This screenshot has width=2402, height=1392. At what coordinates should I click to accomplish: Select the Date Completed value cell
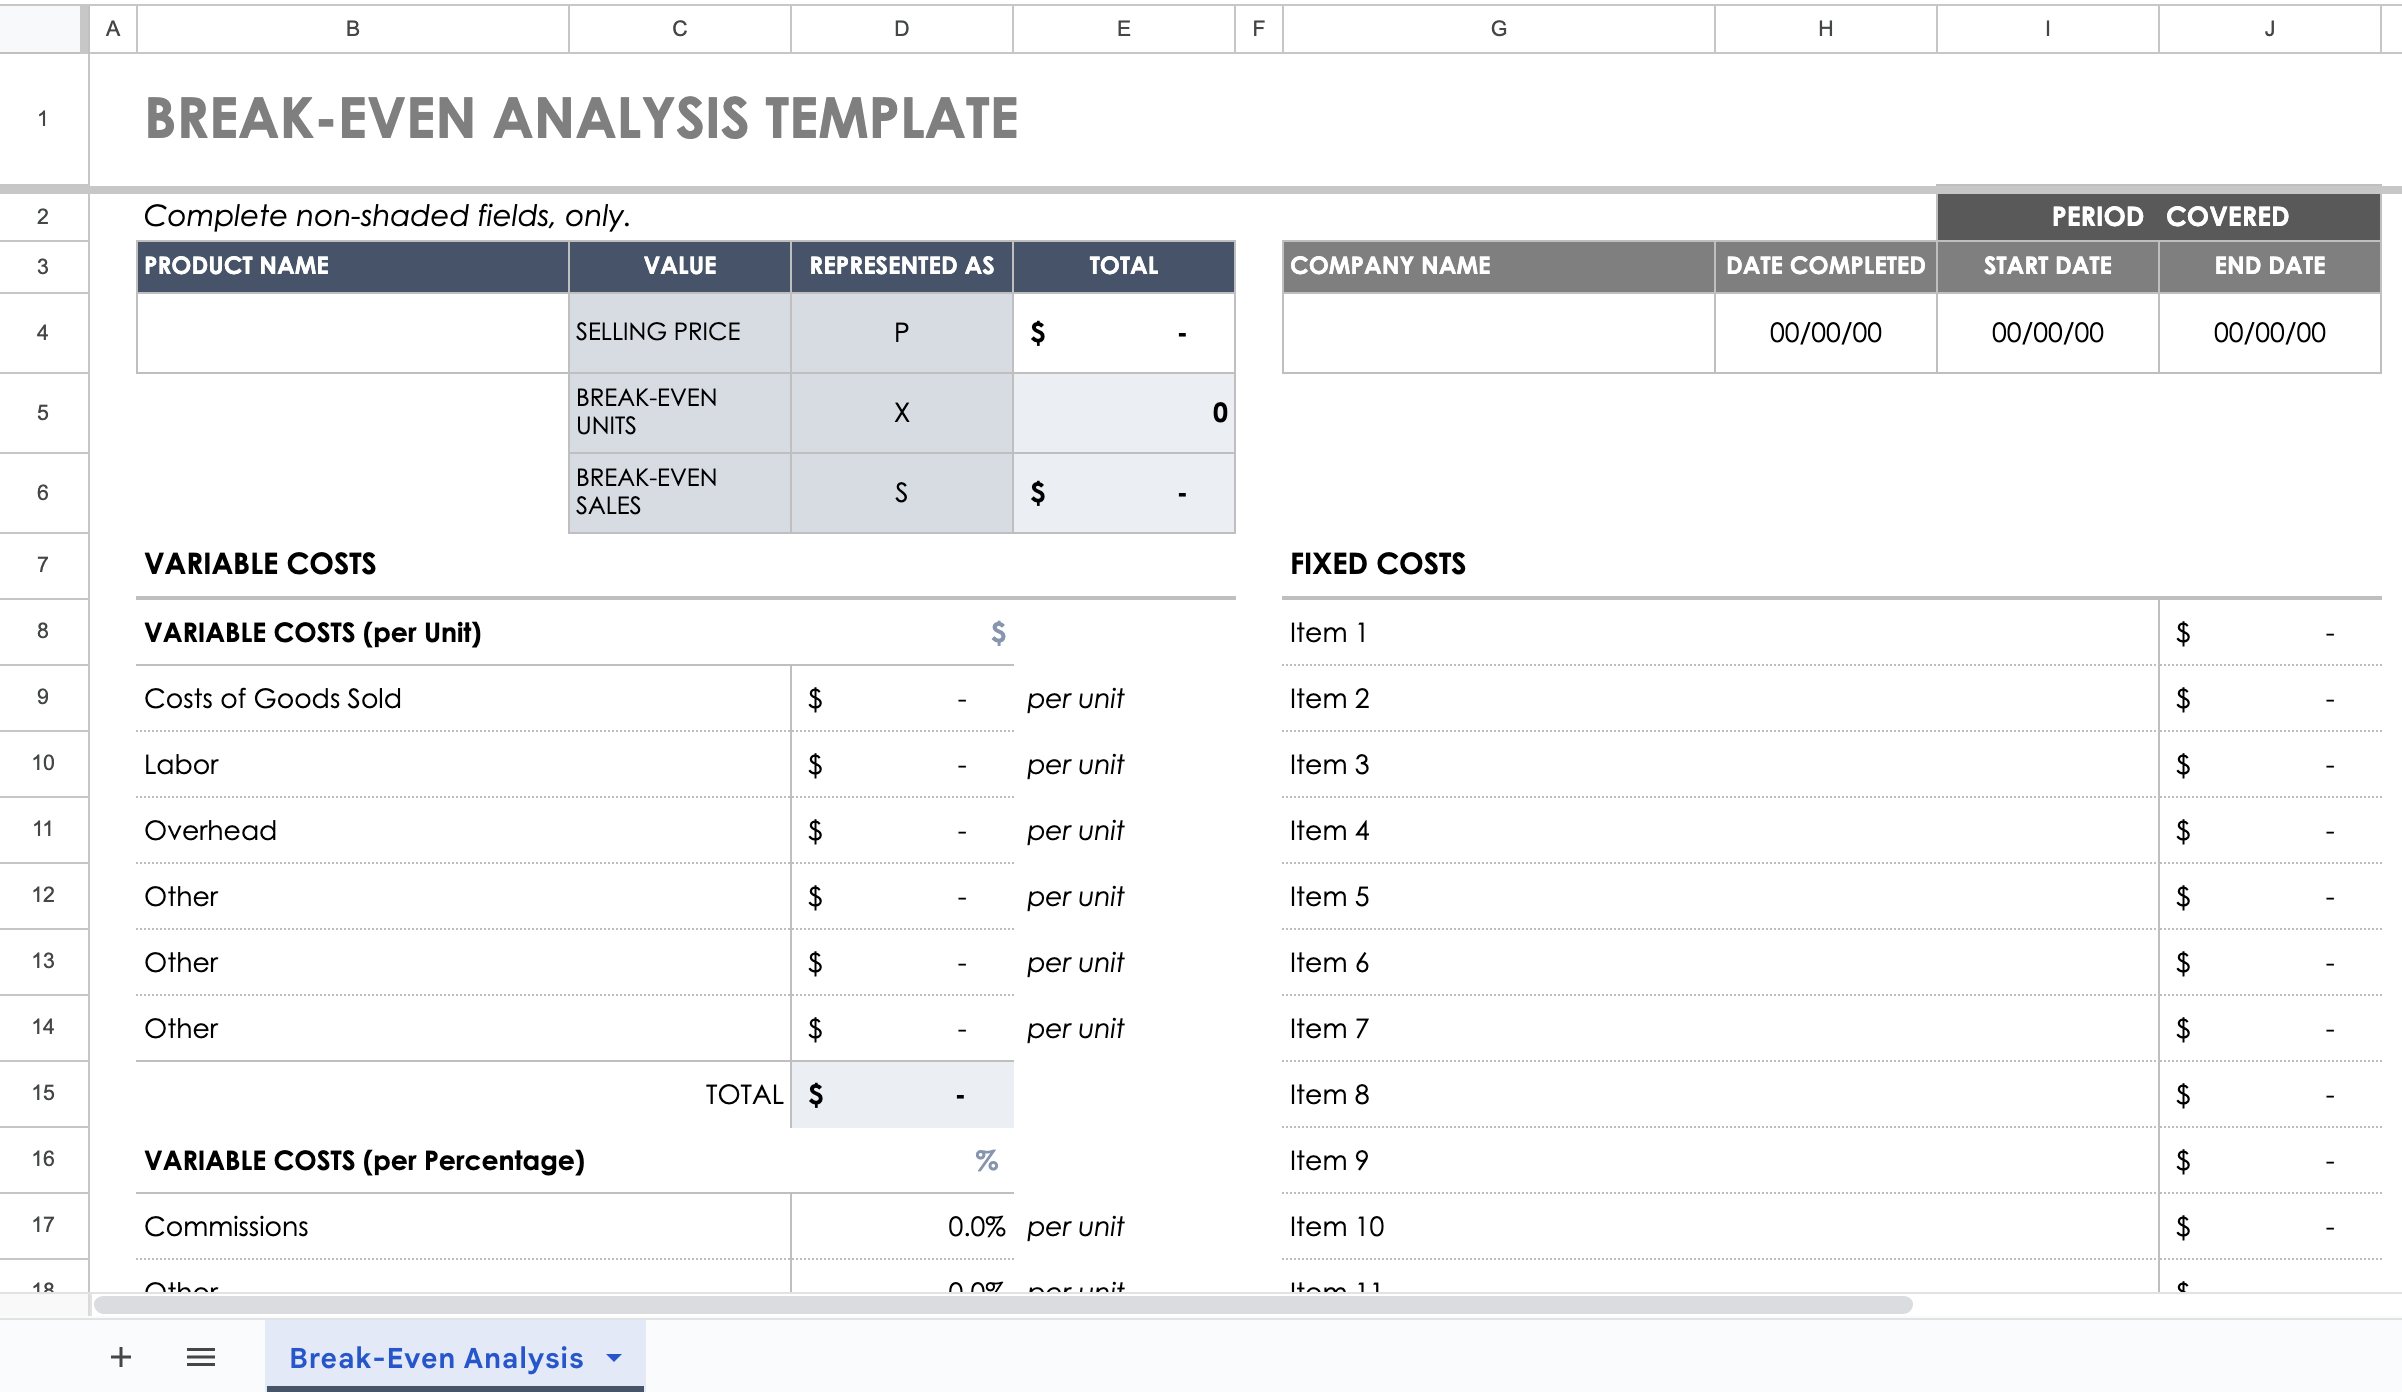(1825, 332)
